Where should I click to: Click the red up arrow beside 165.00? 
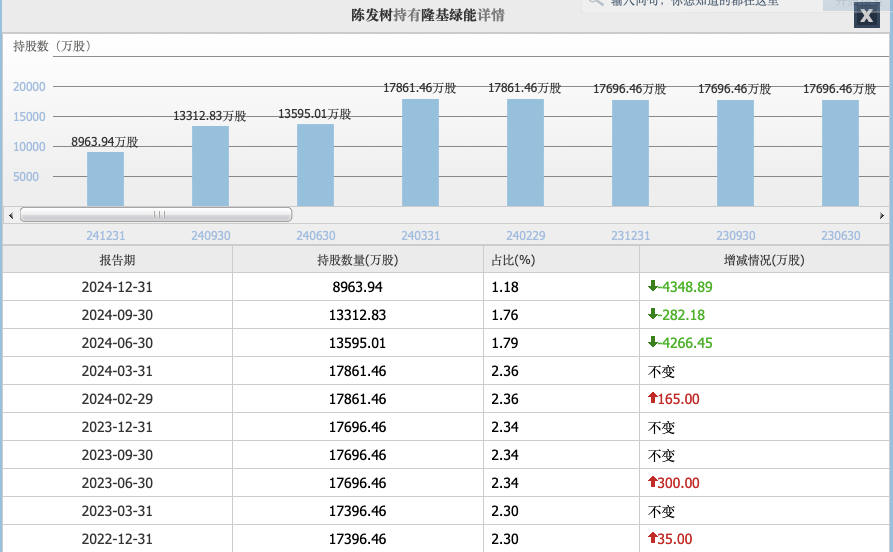pos(653,399)
